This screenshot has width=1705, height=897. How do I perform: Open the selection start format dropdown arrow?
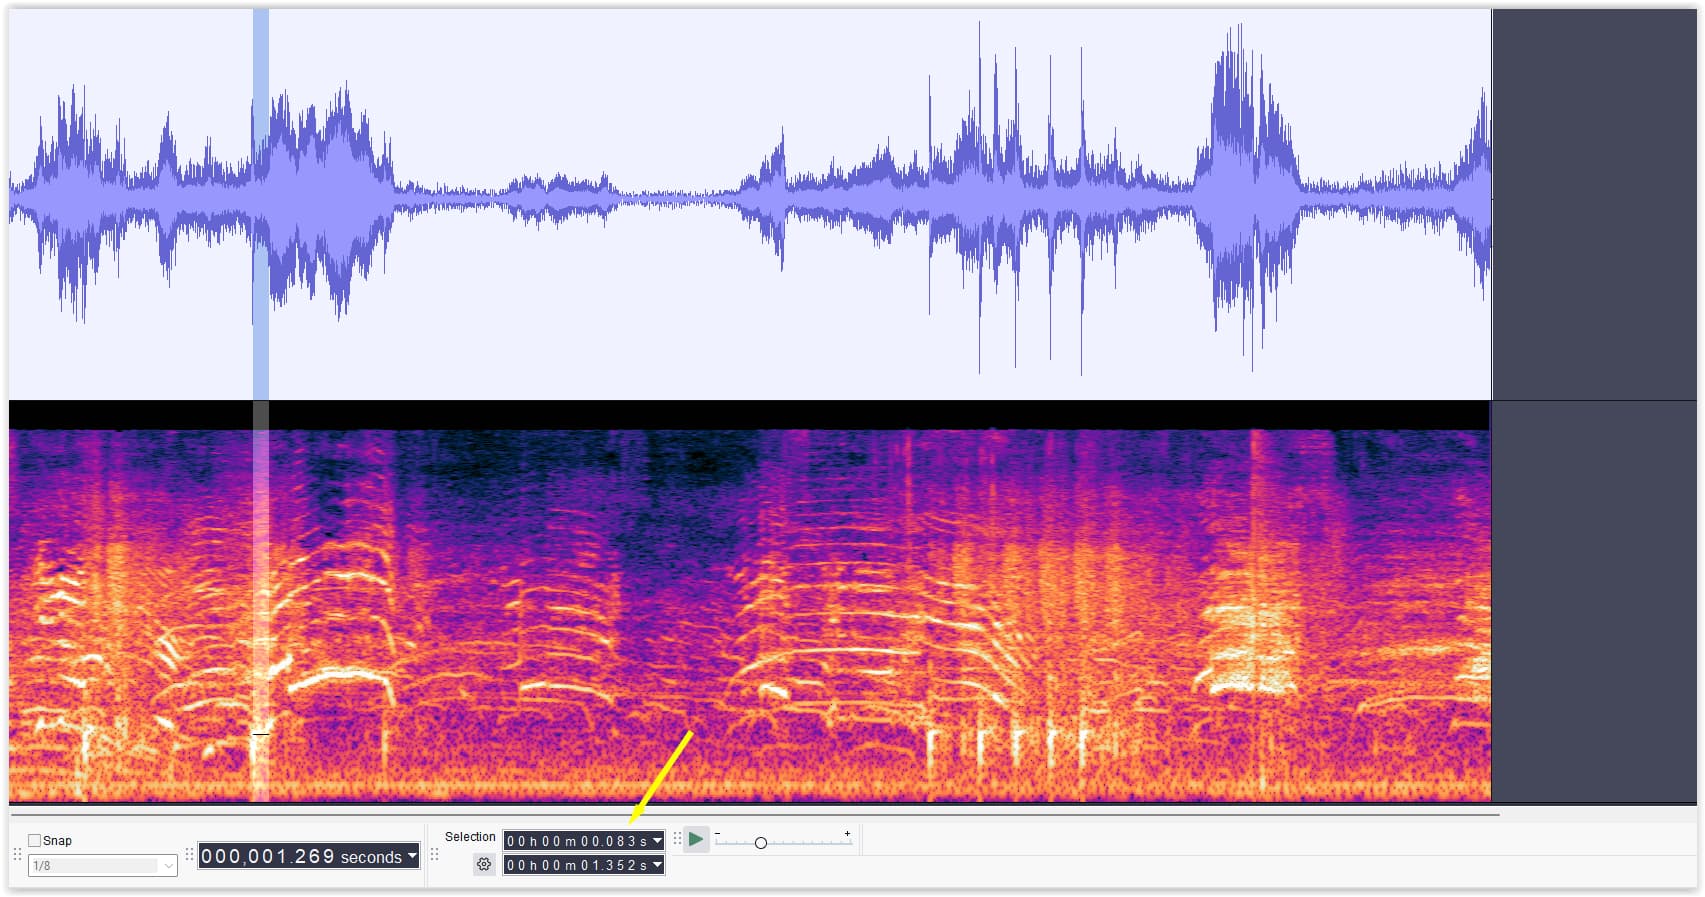coord(657,841)
